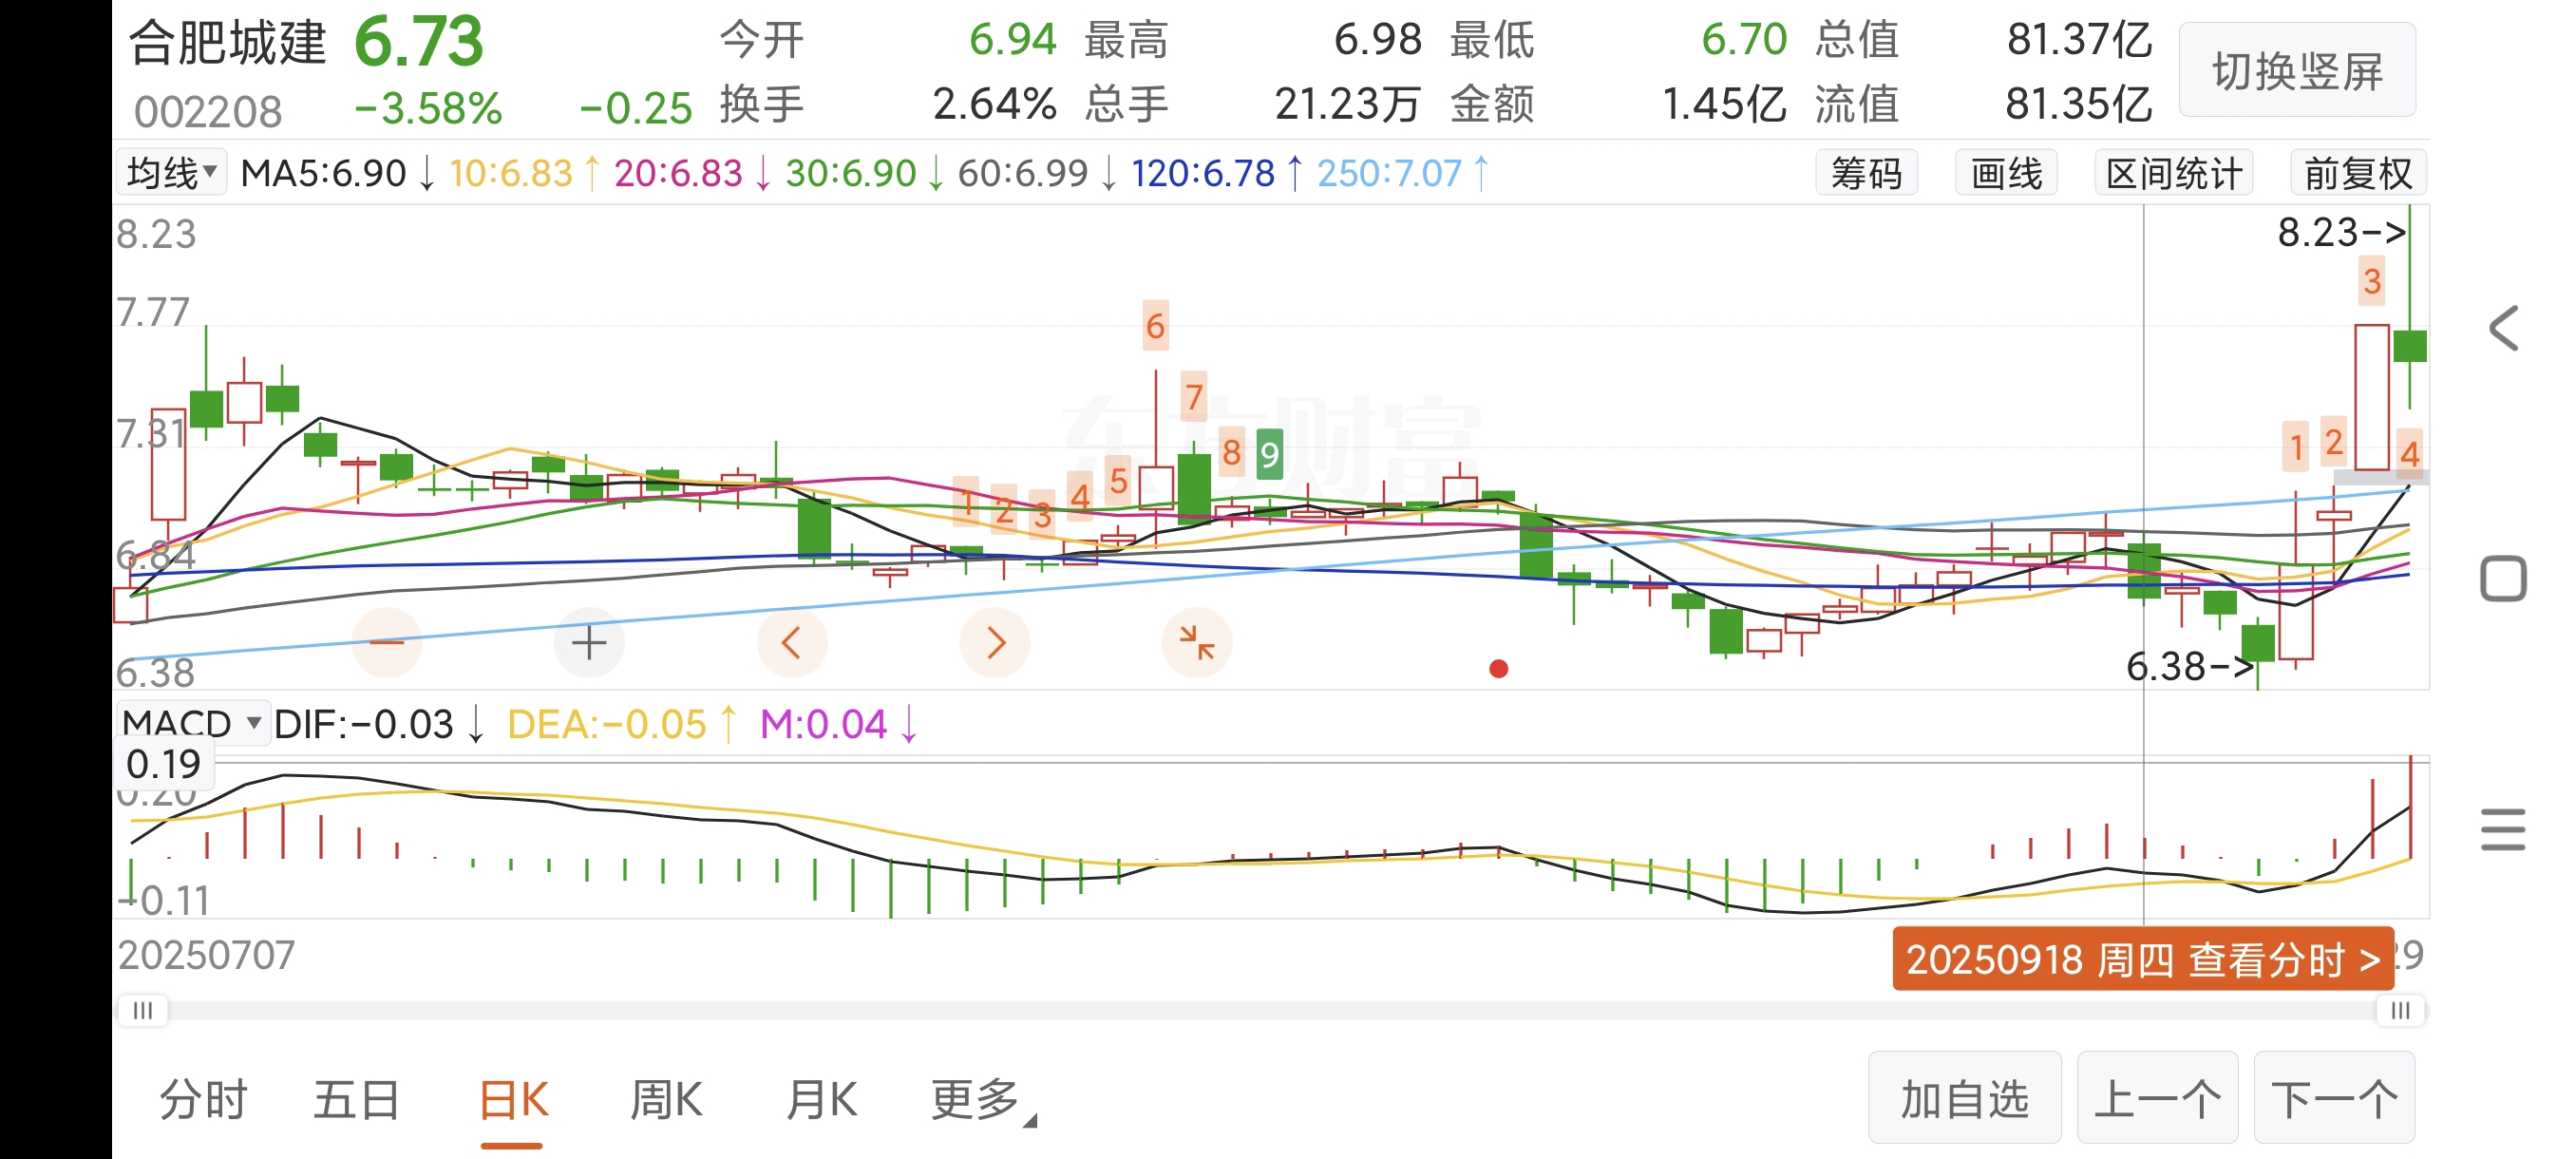Enable 画线 drawing mode
Screen dimensions: 2576x1159
tap(2005, 174)
